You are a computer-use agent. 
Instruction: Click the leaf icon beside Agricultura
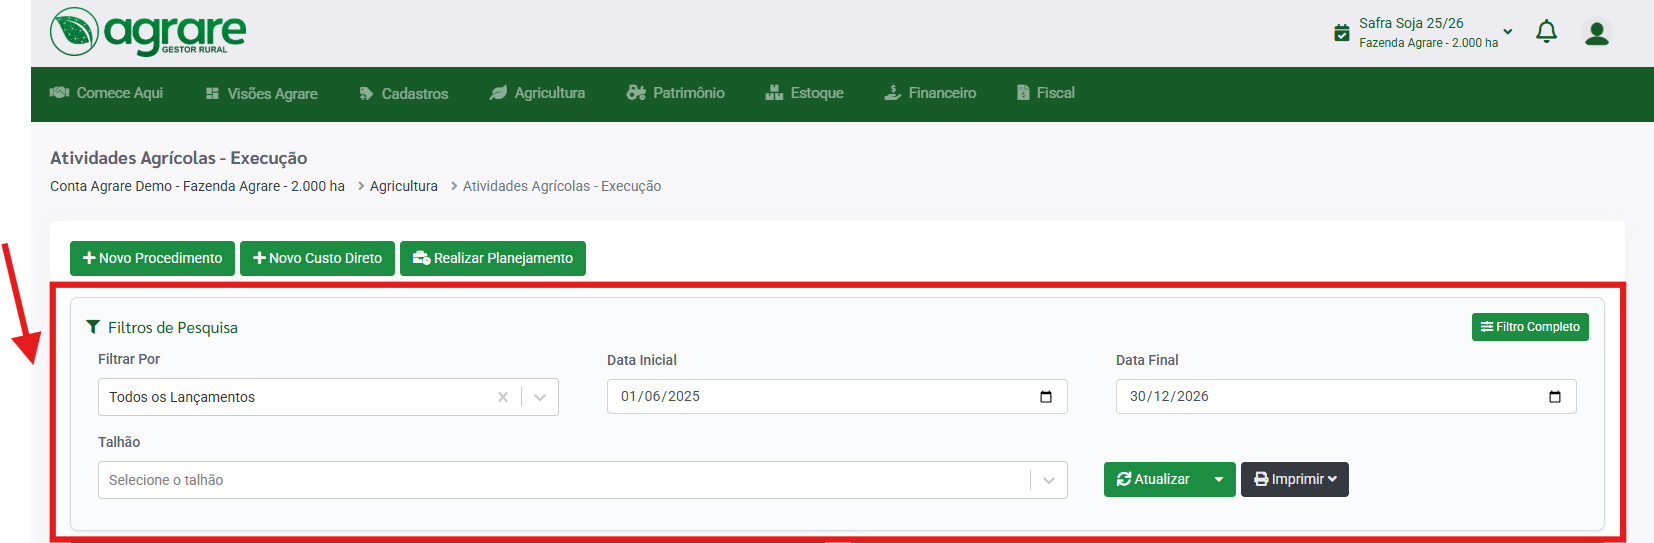click(x=498, y=93)
